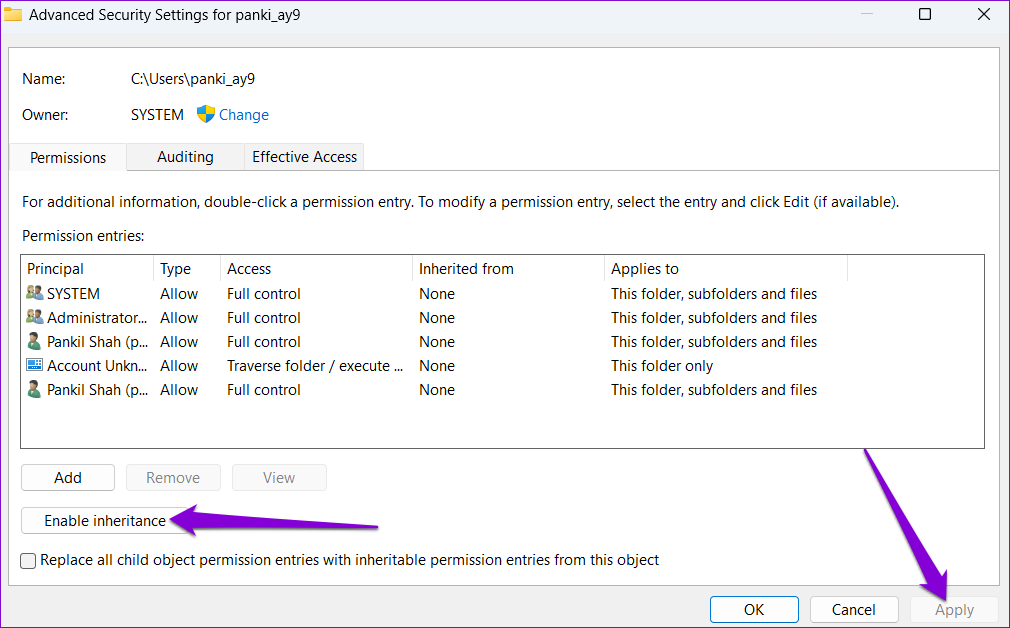Viewport: 1010px width, 628px height.
Task: Open the Effective Access tab
Action: (x=304, y=157)
